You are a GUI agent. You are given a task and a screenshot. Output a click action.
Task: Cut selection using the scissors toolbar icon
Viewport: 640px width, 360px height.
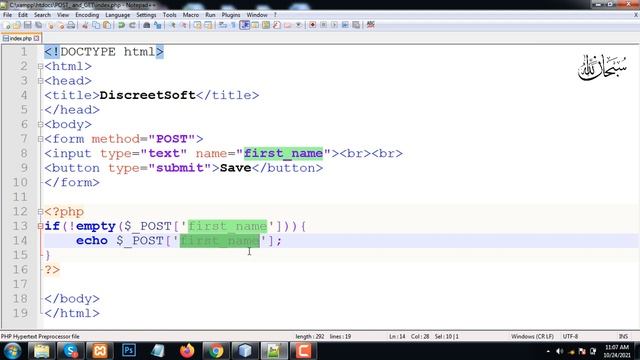tap(85, 25)
